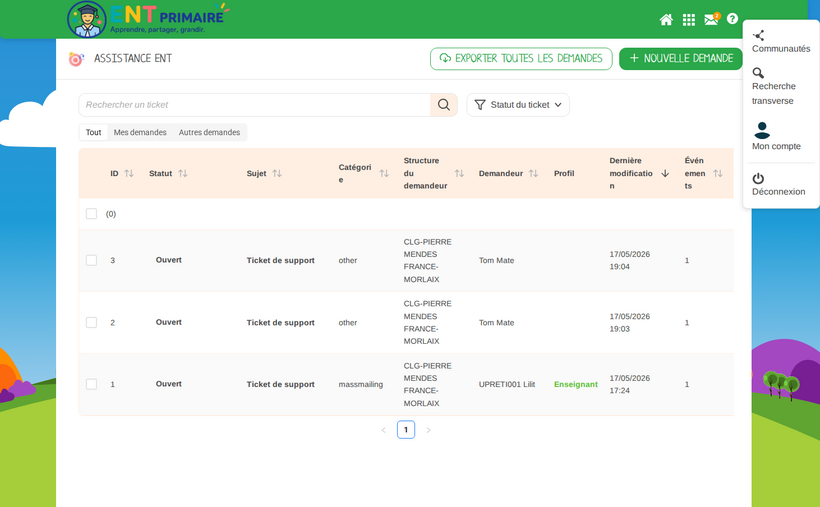This screenshot has height=507, width=820.
Task: Sort by the ID column arrows
Action: [x=129, y=173]
